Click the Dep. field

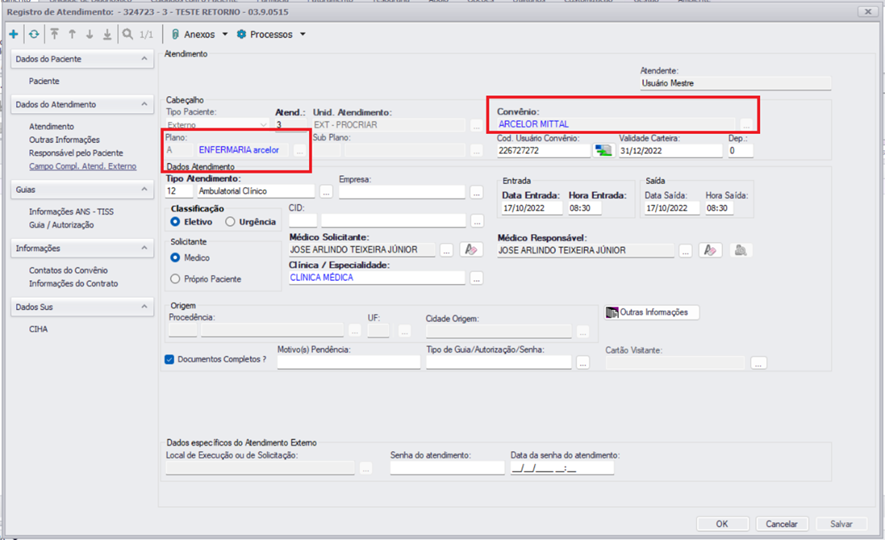point(740,151)
